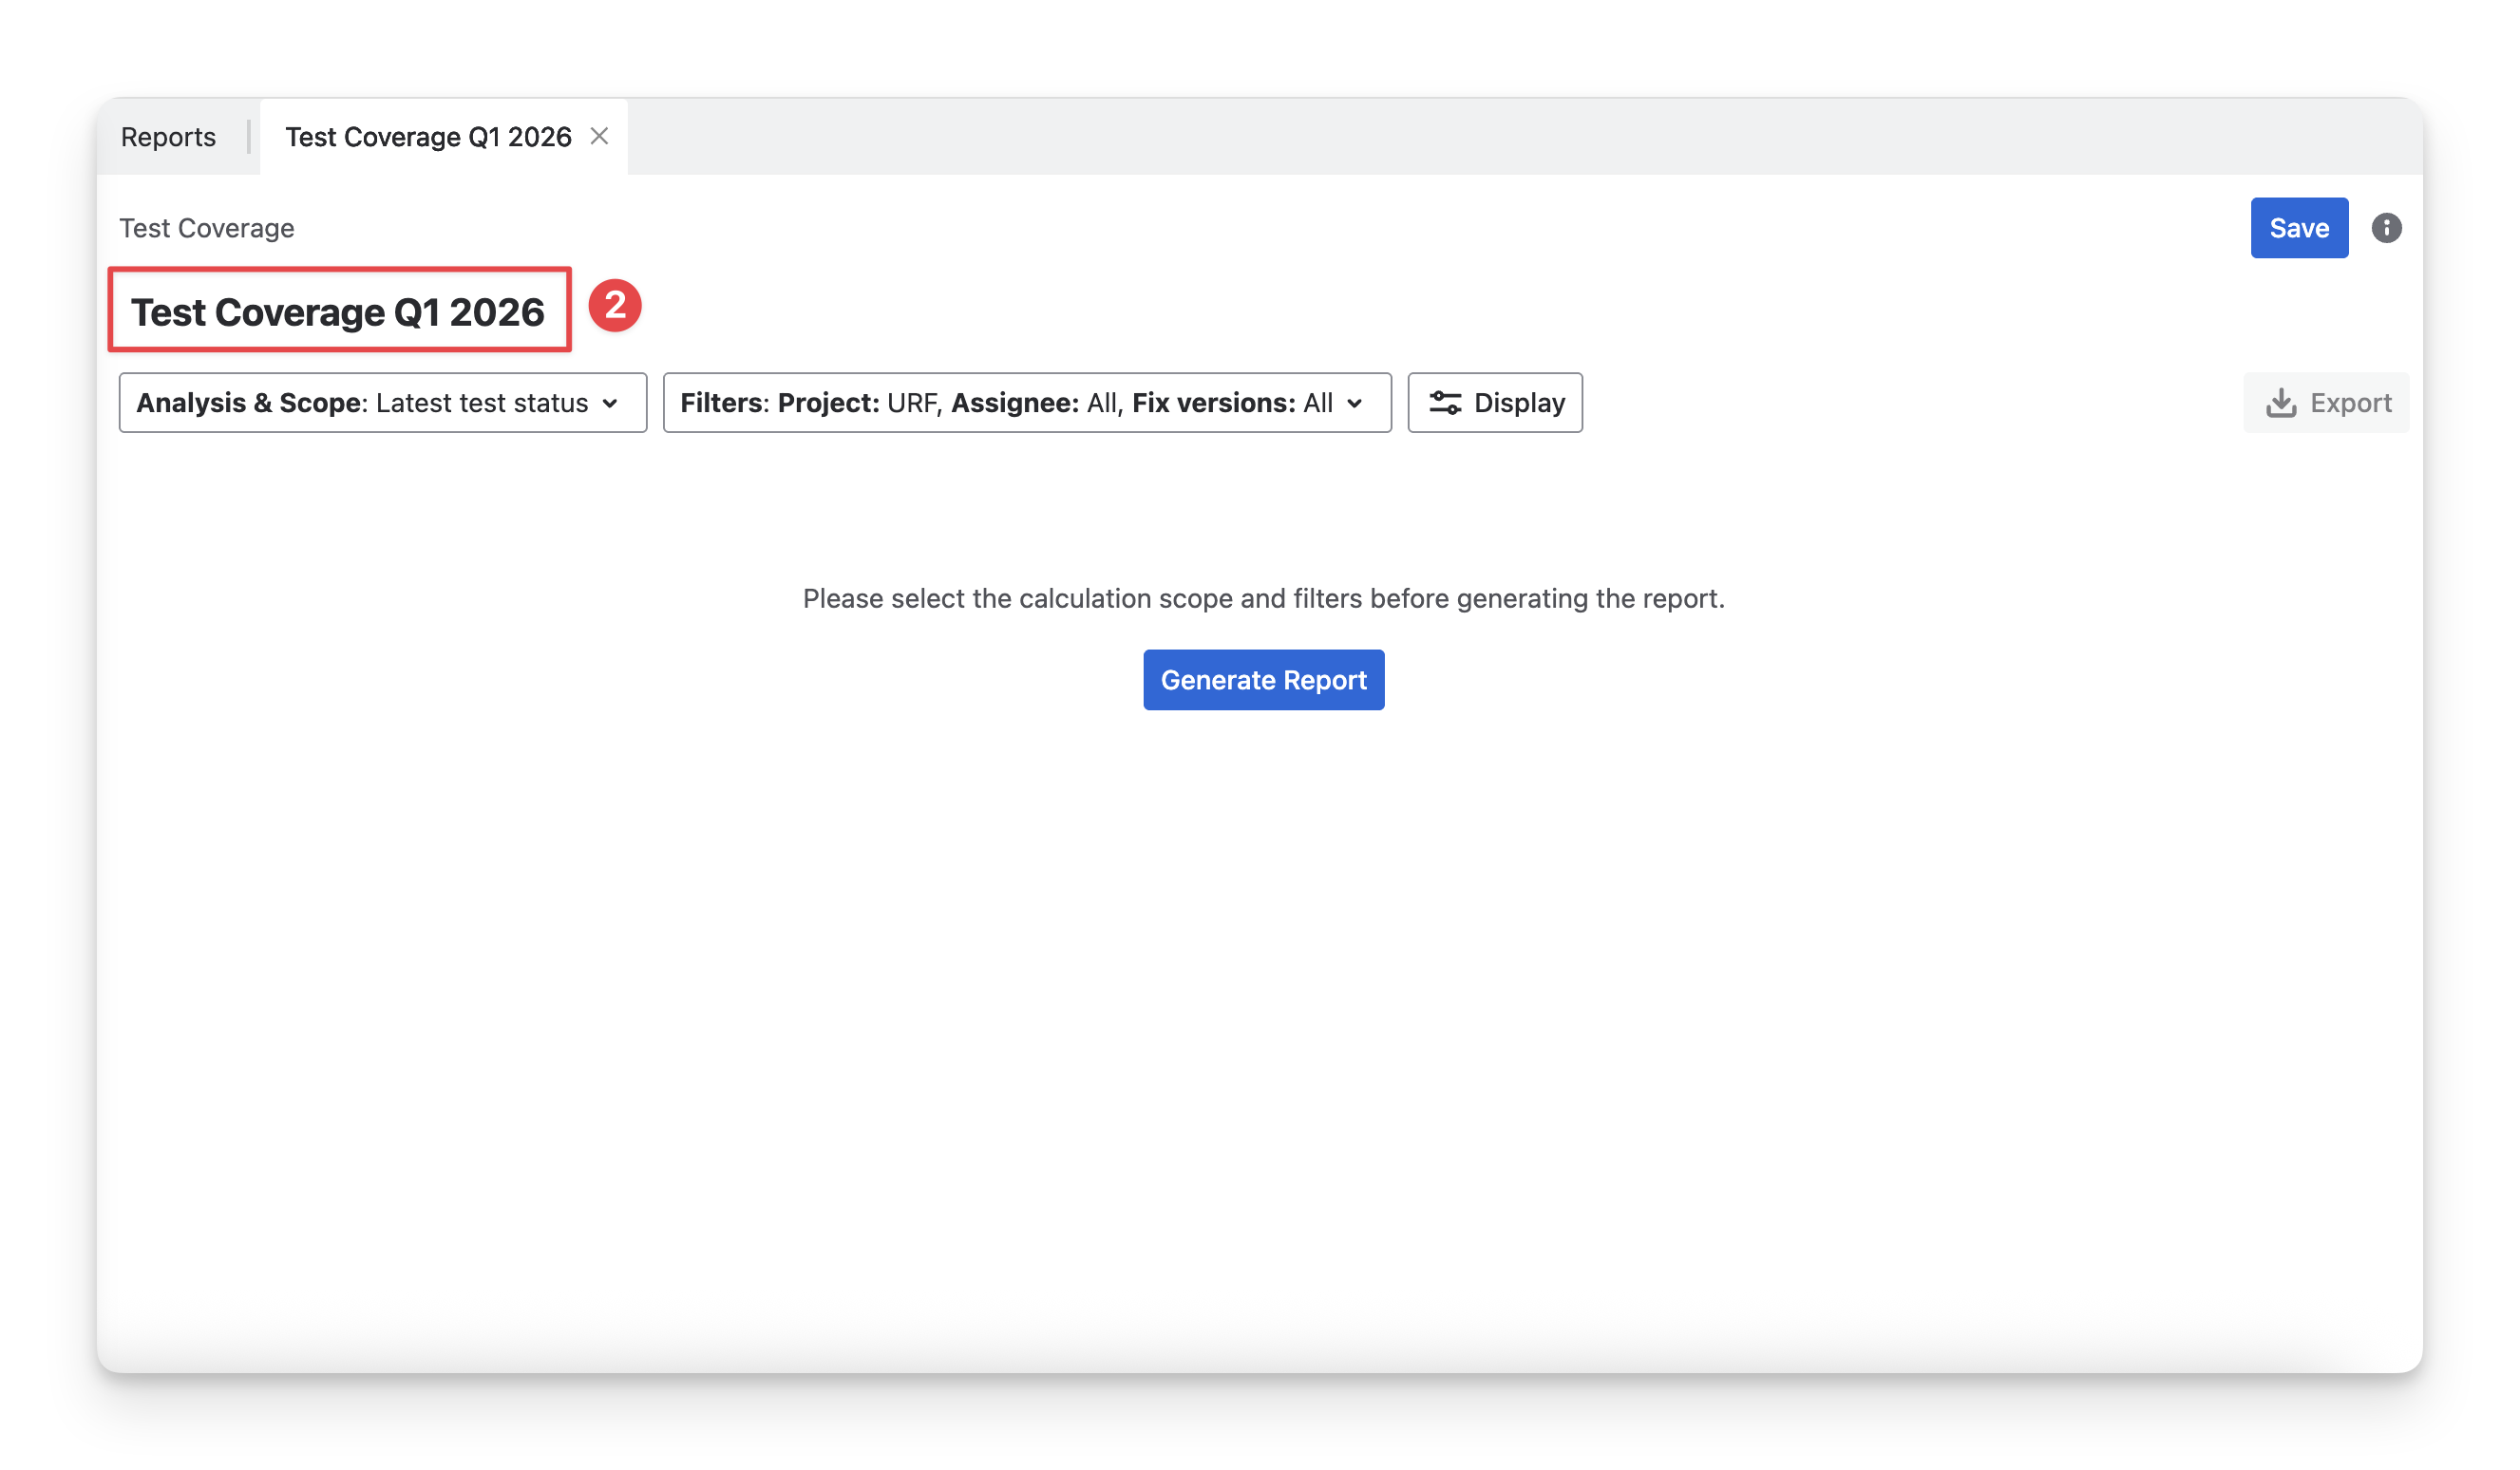2520x1470 pixels.
Task: Click the Test Coverage breadcrumb text
Action: [x=207, y=228]
